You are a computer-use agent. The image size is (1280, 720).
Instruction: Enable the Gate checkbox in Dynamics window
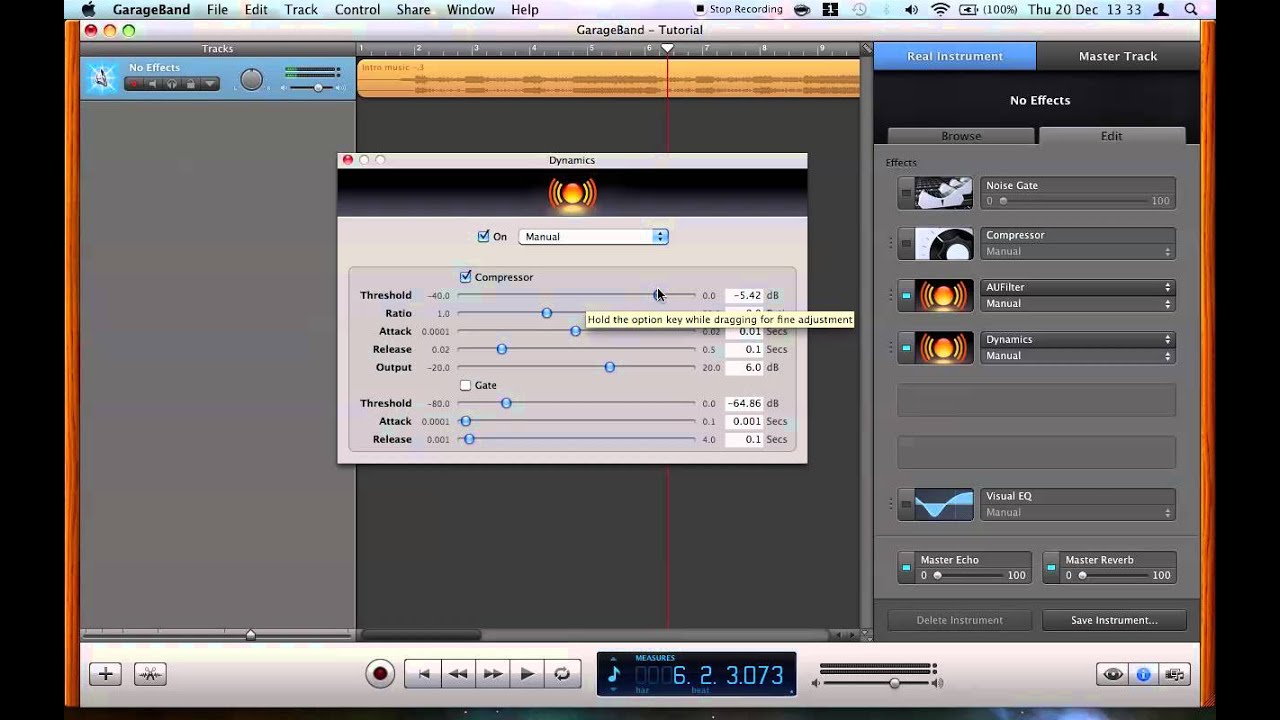[x=466, y=385]
